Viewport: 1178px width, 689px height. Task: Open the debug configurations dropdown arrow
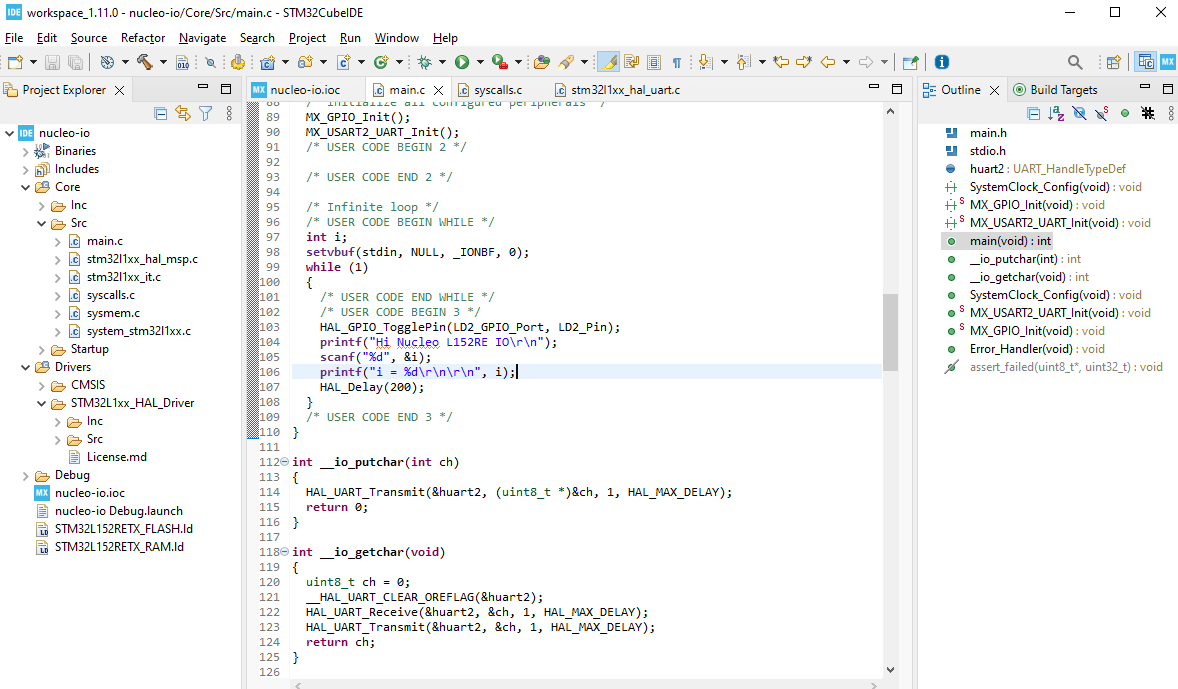point(442,62)
